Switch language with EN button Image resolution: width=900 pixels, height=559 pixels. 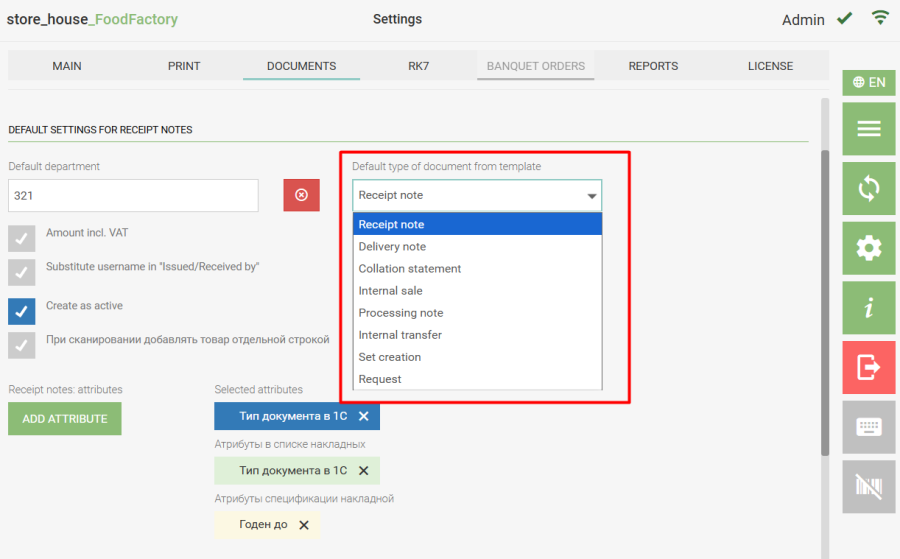tap(868, 82)
